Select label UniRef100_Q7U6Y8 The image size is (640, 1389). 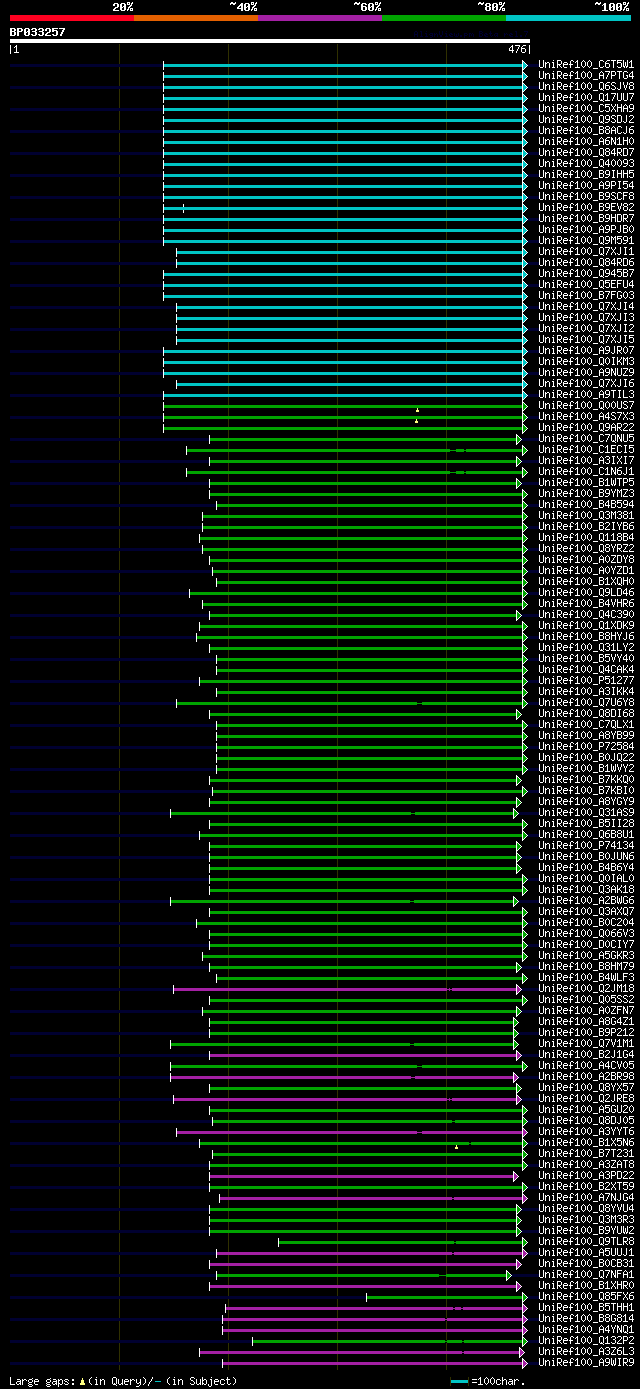tap(586, 702)
